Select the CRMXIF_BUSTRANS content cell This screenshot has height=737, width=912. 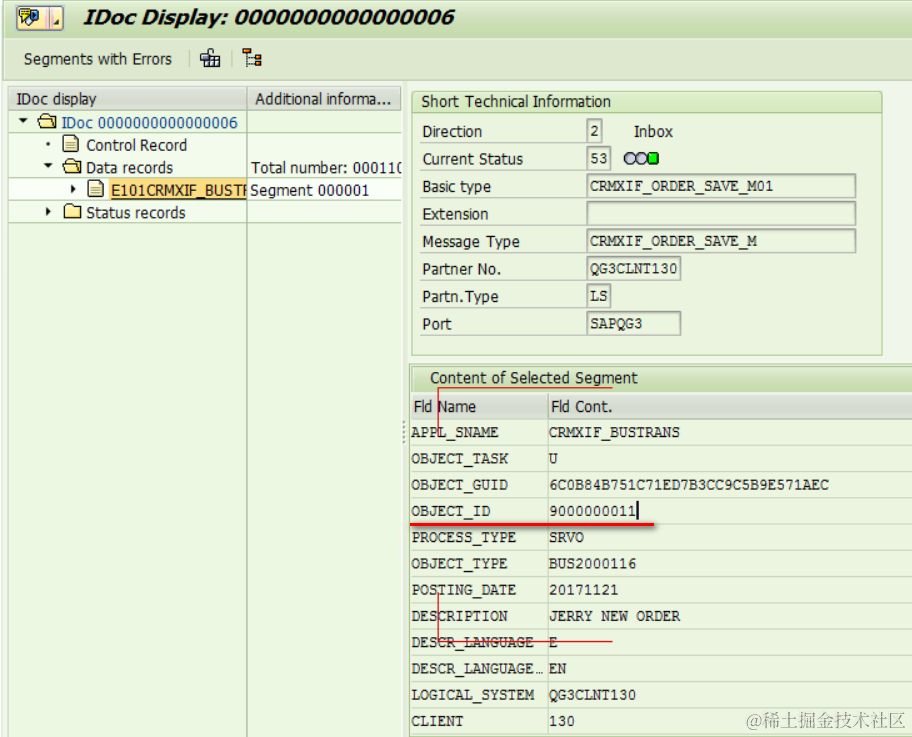730,432
